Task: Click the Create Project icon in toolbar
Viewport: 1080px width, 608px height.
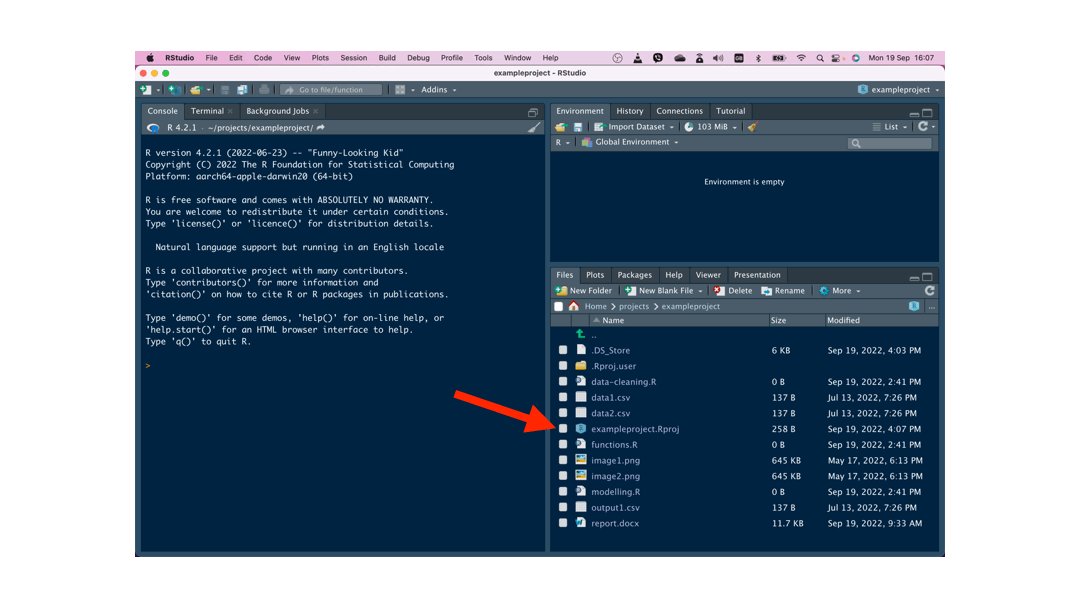Action: [175, 90]
